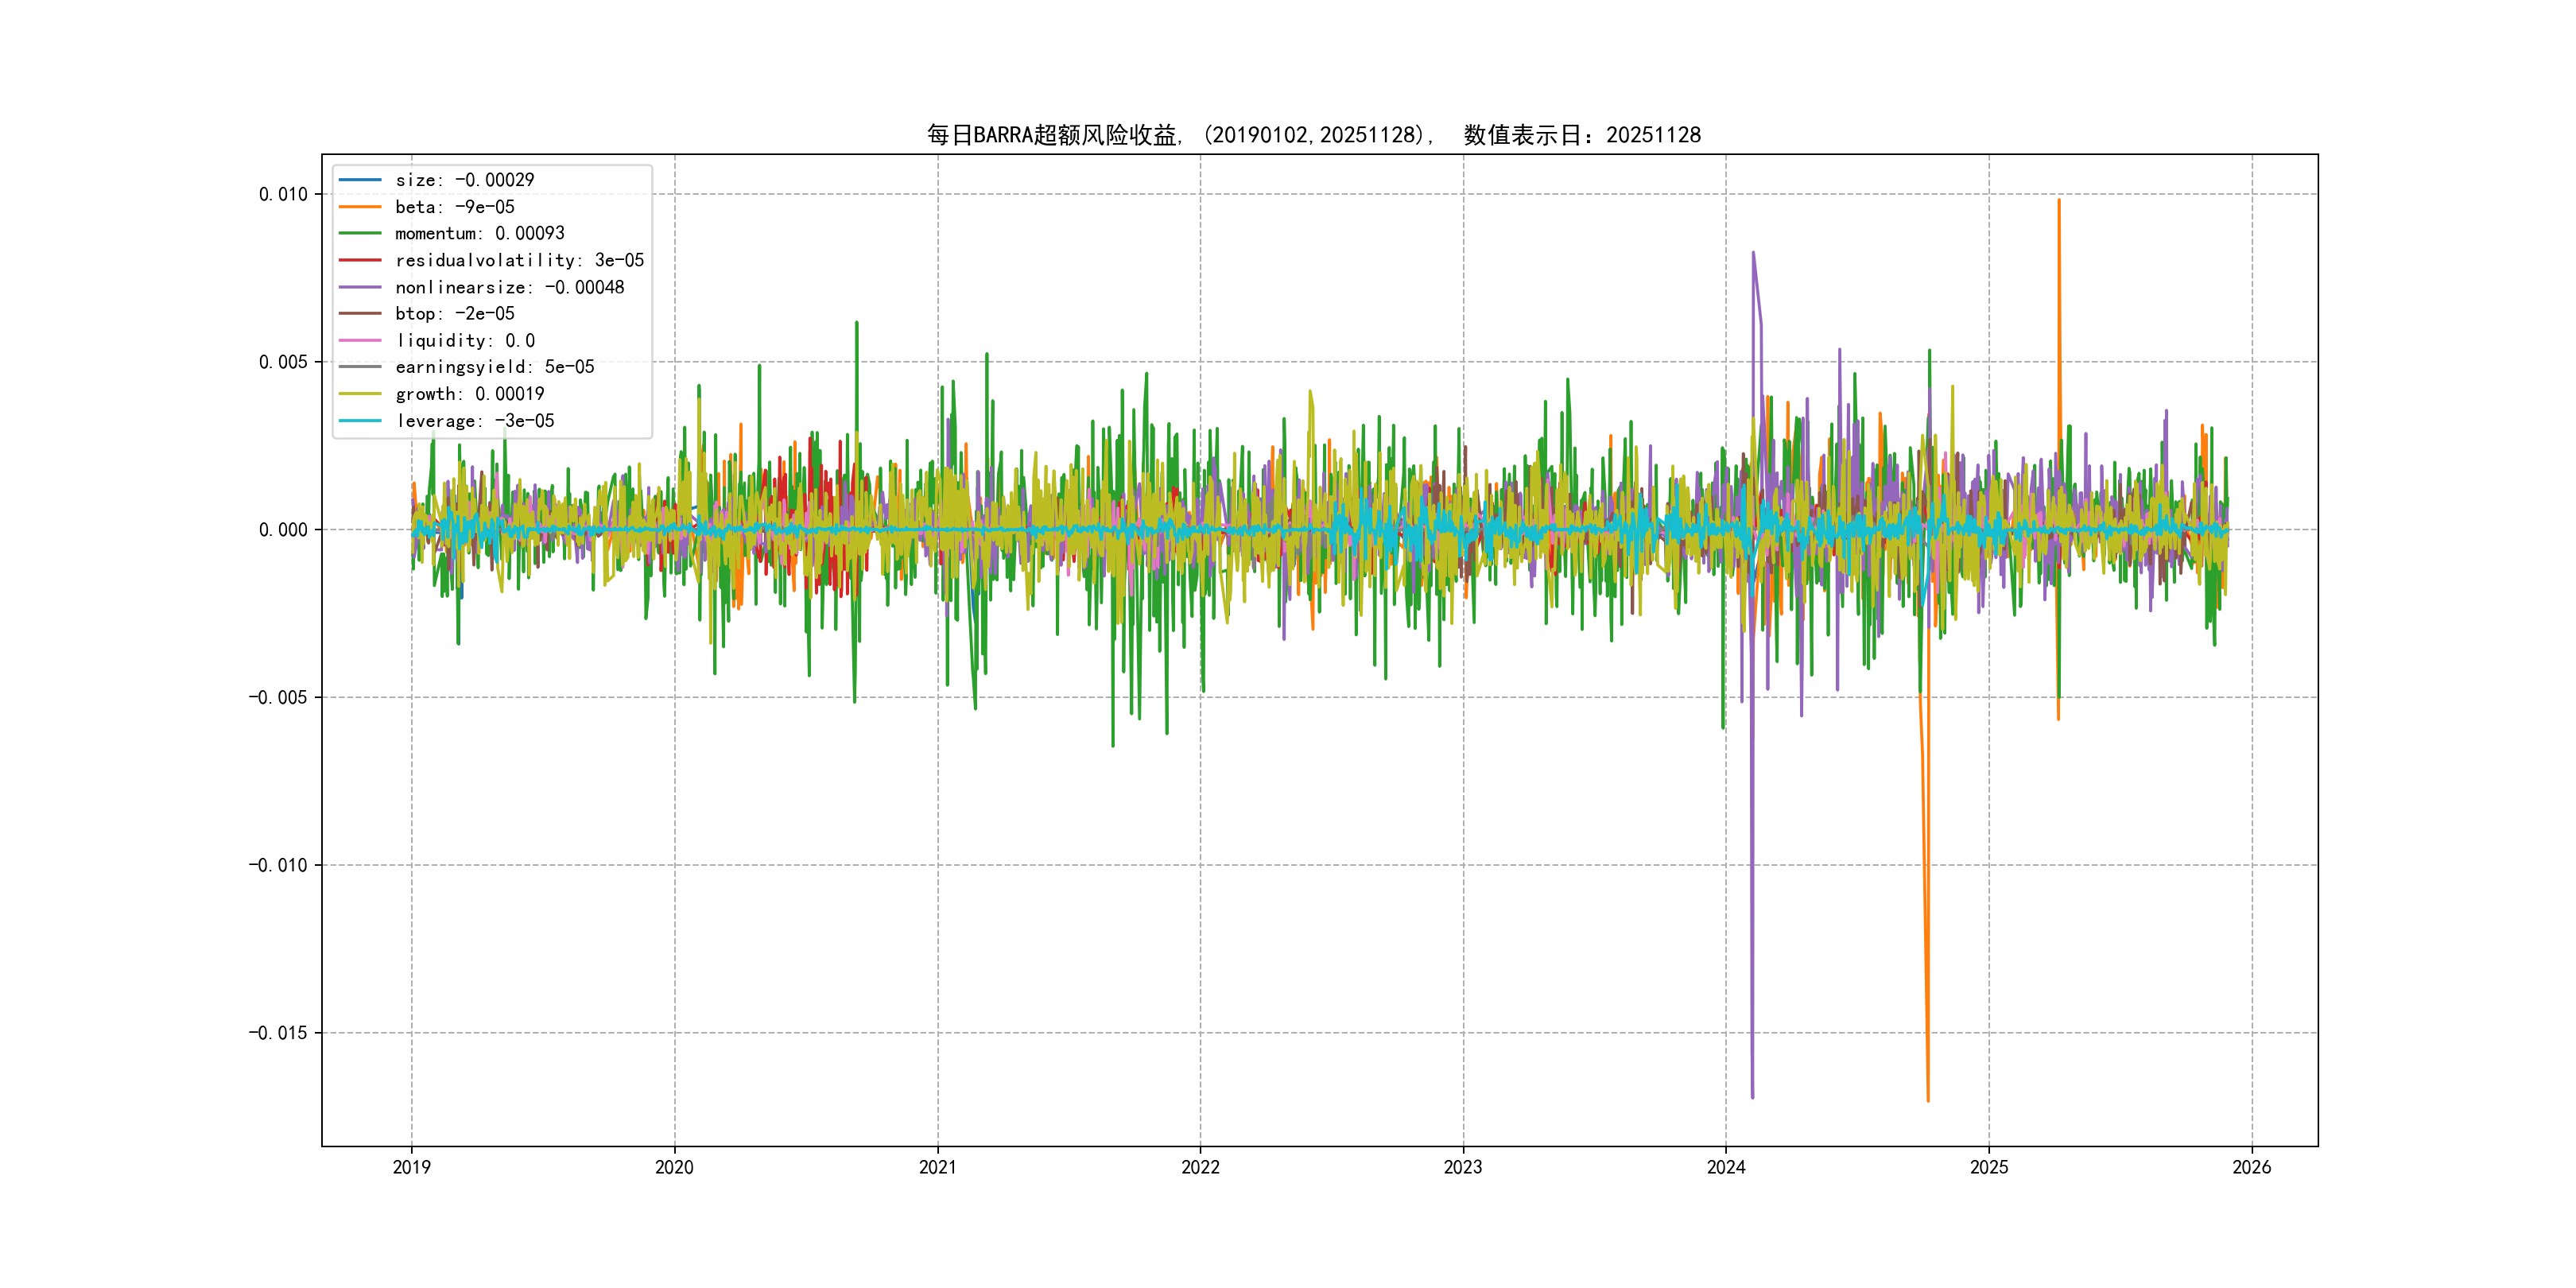Click the growth legend entry text

[469, 394]
